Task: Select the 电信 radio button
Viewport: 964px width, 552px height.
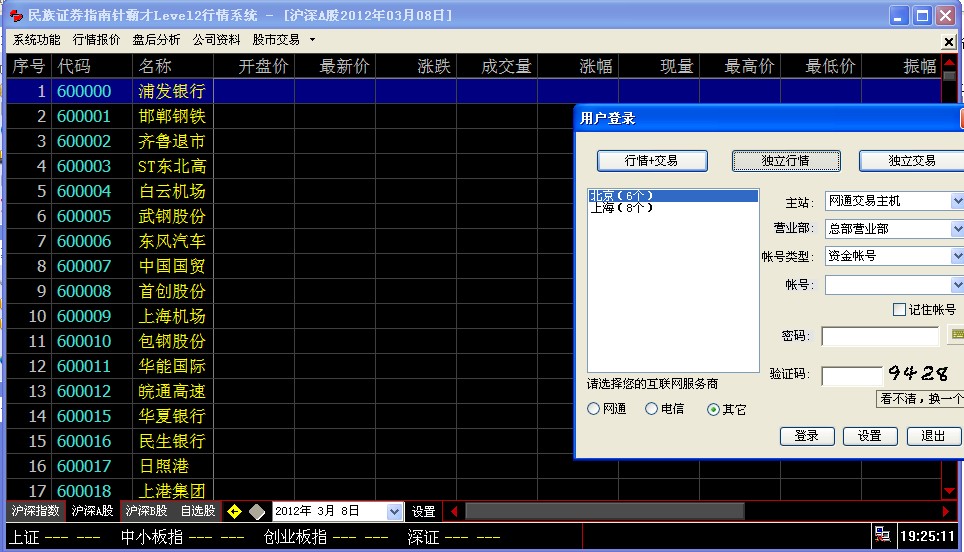Action: click(x=651, y=409)
